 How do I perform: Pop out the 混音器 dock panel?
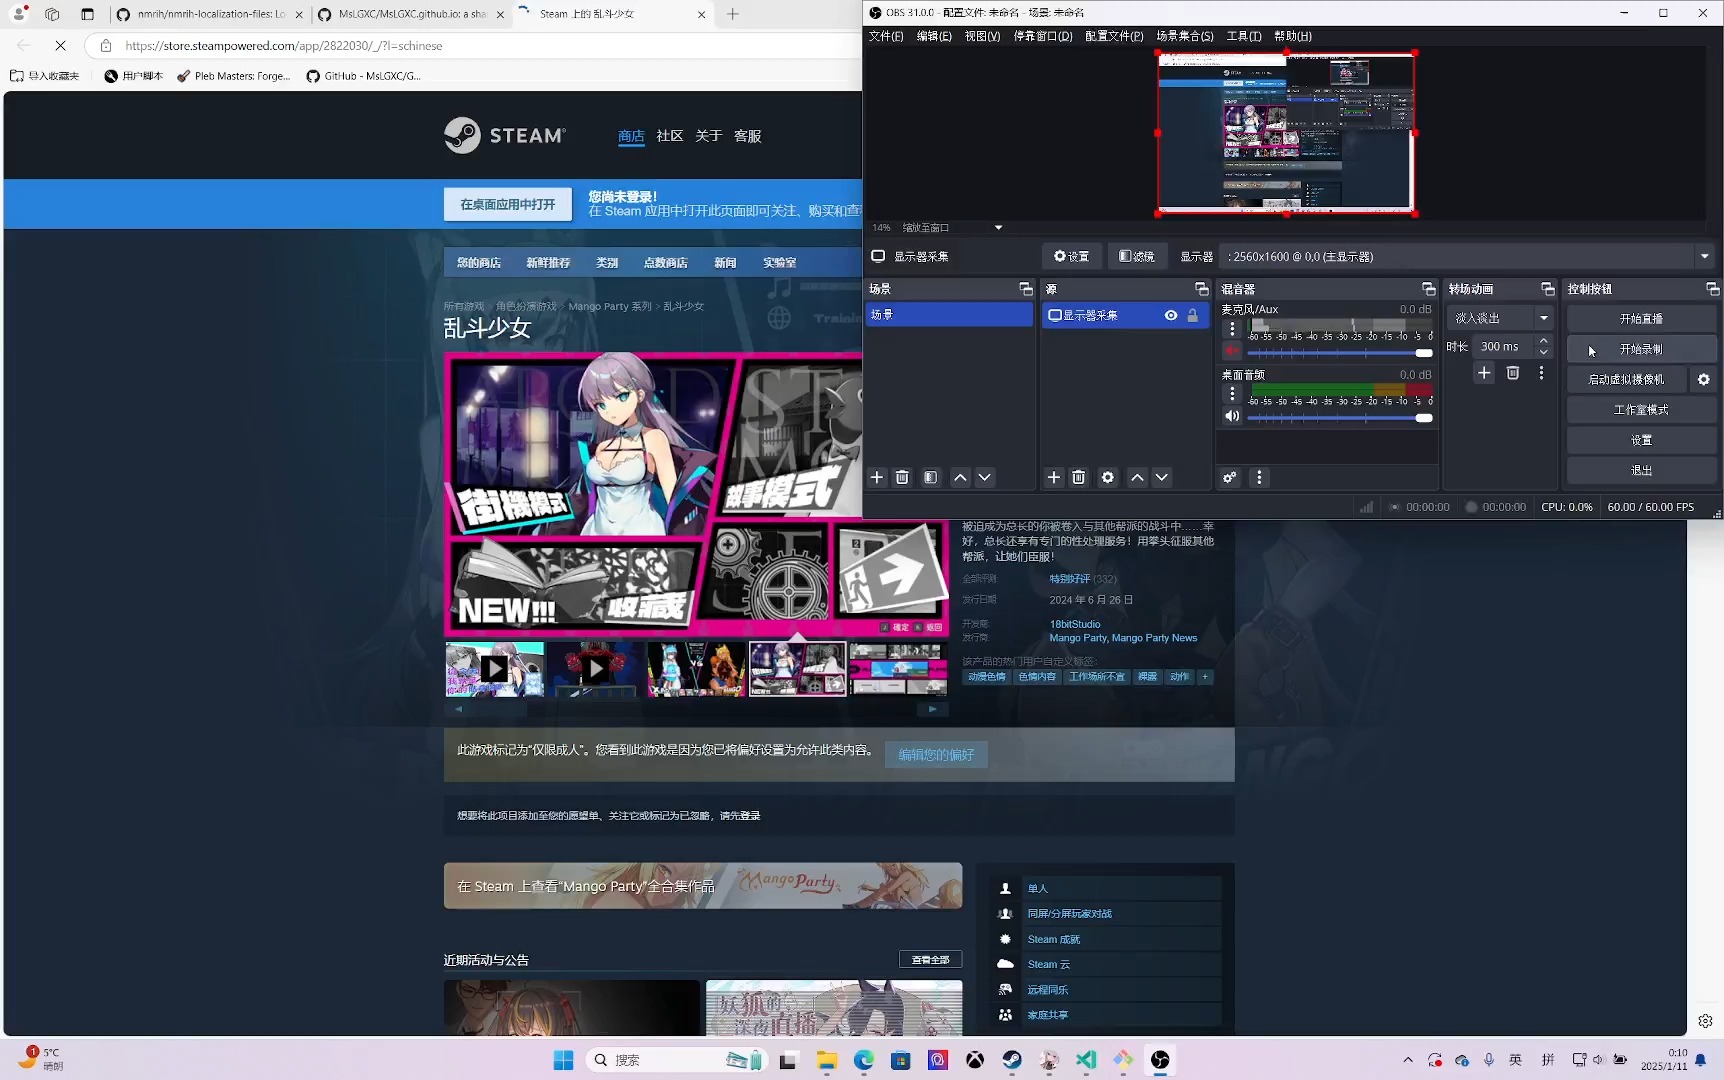pyautogui.click(x=1429, y=289)
